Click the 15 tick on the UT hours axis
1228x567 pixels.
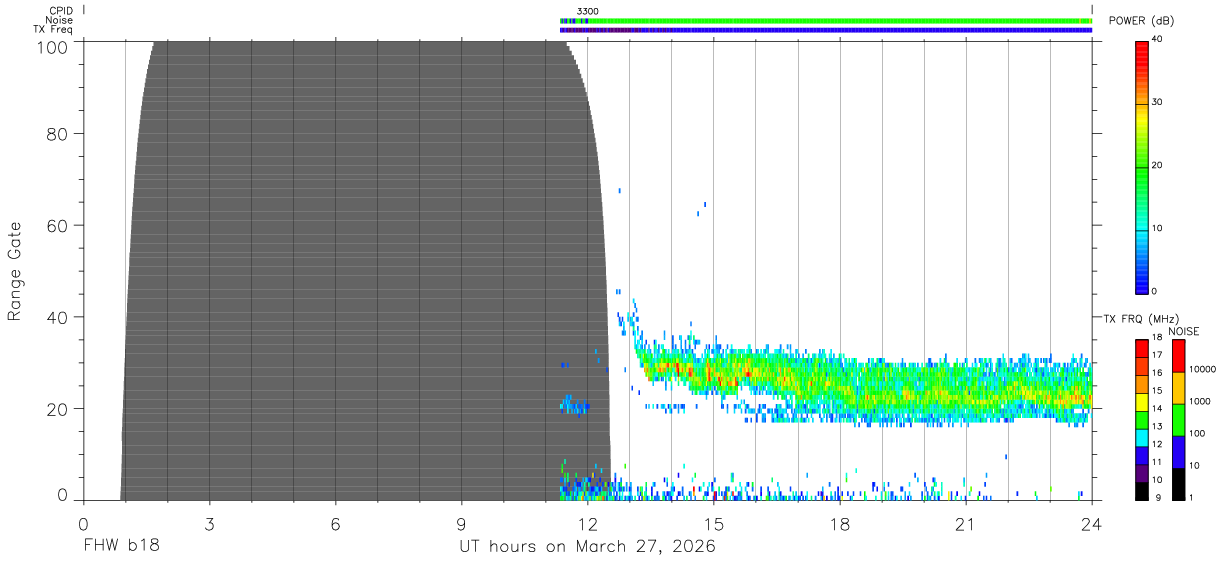point(713,523)
